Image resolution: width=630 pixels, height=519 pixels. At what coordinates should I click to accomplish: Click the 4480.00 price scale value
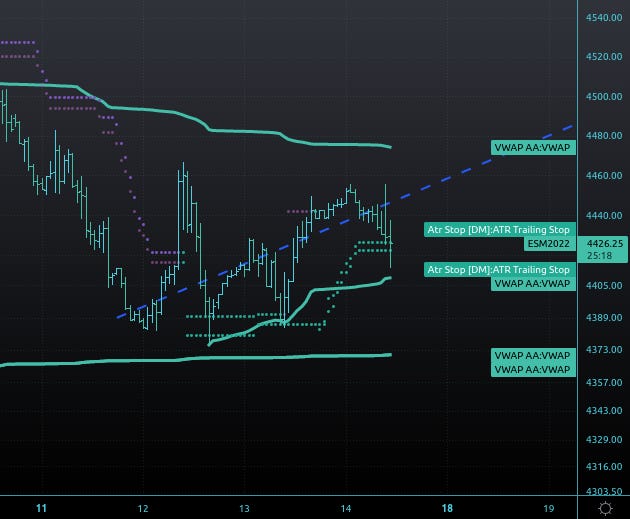(604, 136)
